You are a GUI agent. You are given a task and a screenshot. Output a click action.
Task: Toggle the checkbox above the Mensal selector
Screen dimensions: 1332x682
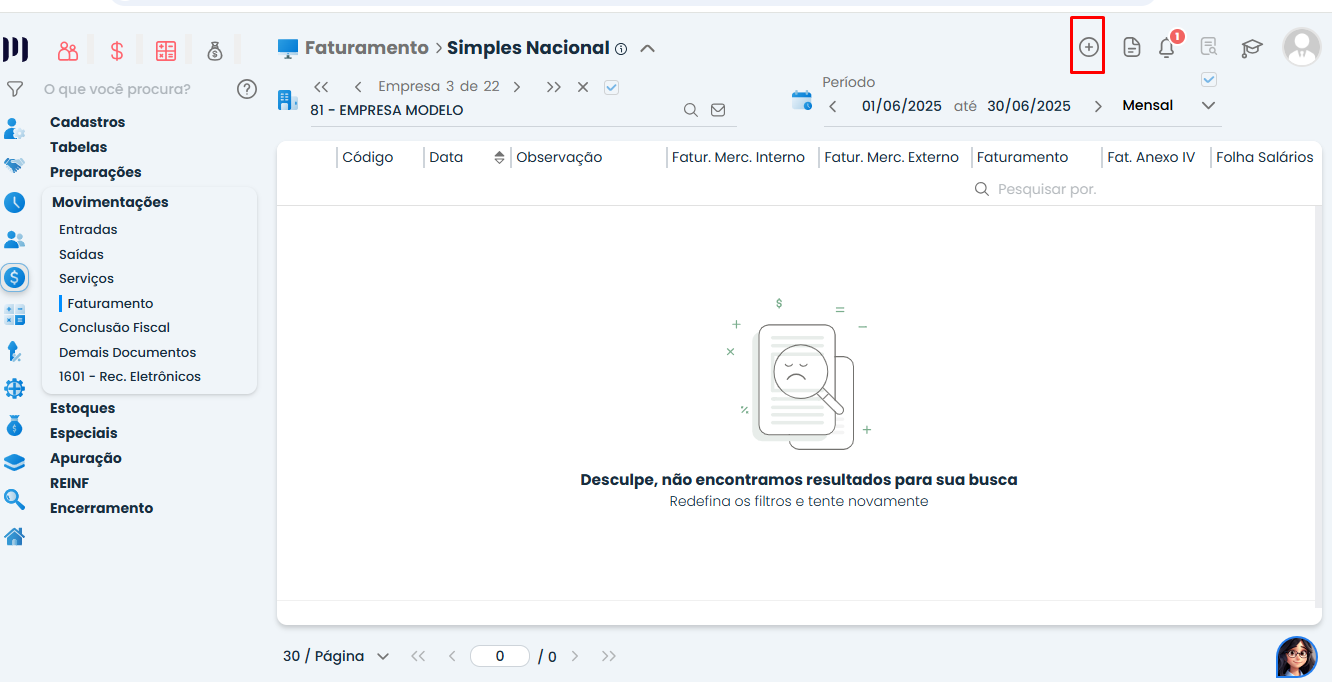tap(1208, 80)
